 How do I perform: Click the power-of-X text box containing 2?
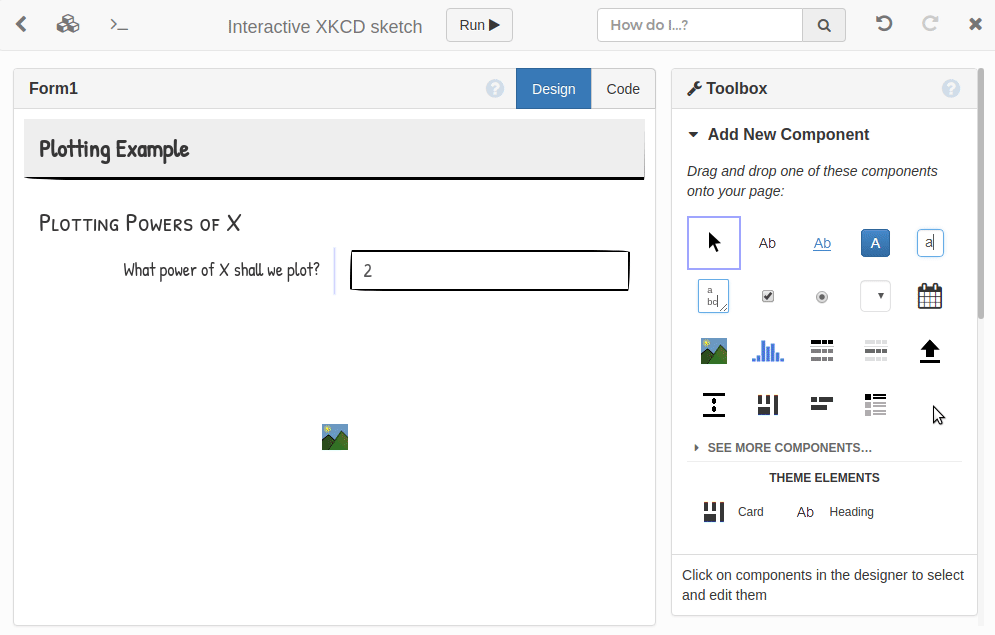[489, 270]
